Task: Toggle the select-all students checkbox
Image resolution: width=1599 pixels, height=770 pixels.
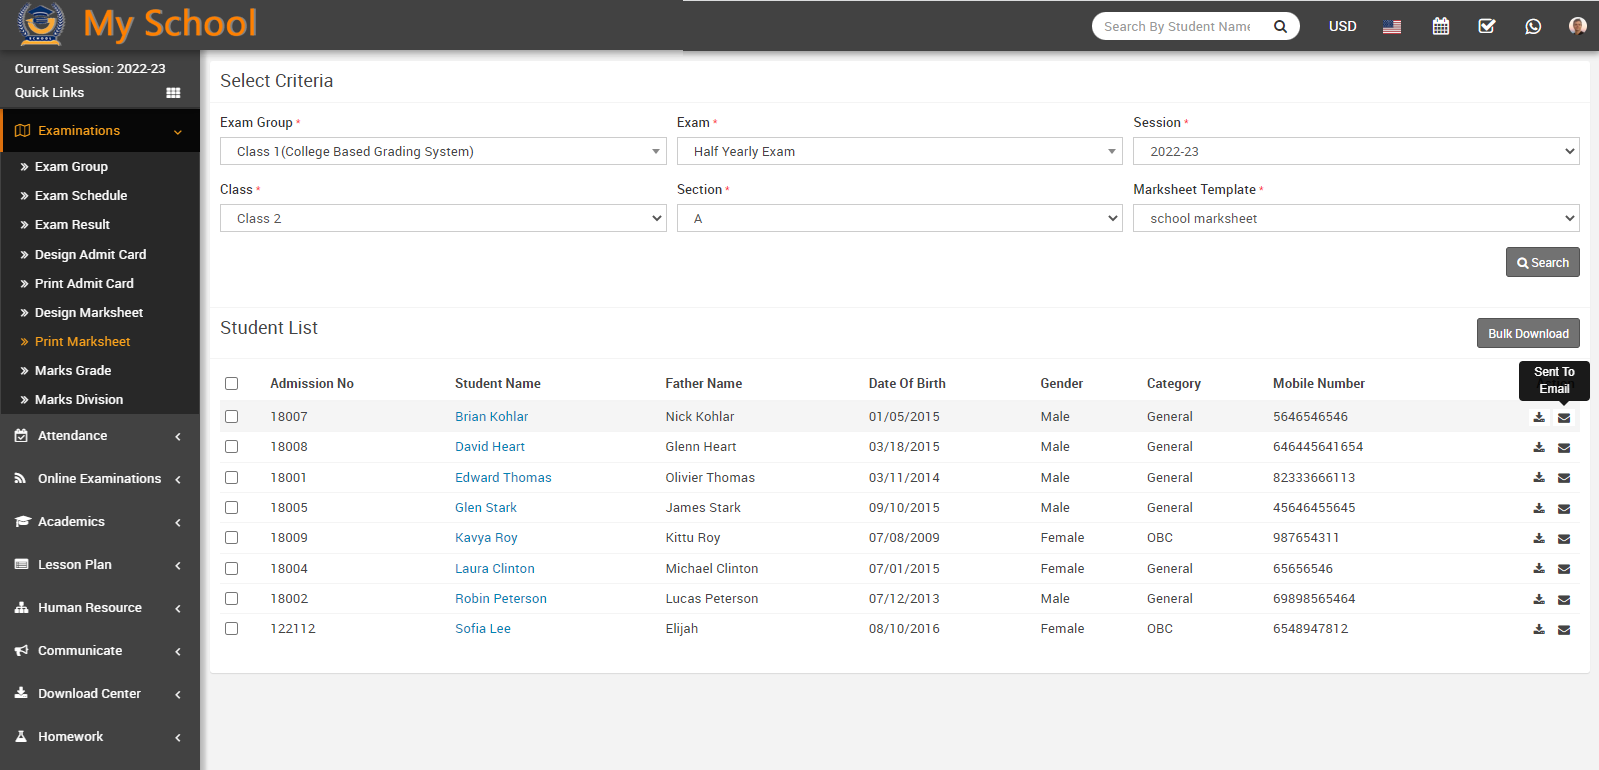Action: pyautogui.click(x=232, y=384)
